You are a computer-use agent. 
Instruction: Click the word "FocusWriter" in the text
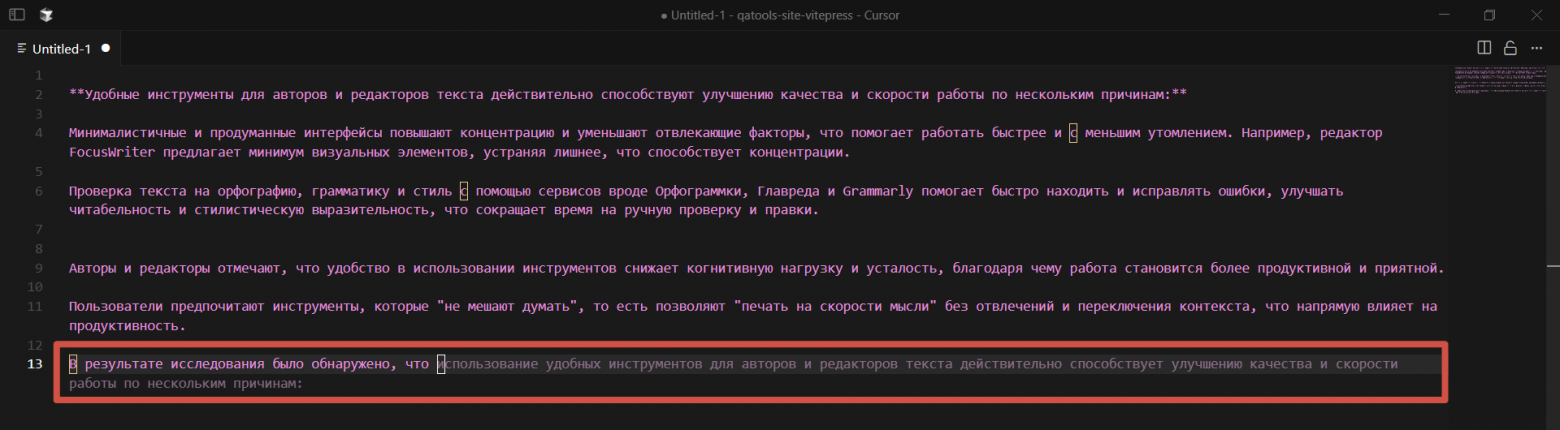click(x=111, y=152)
